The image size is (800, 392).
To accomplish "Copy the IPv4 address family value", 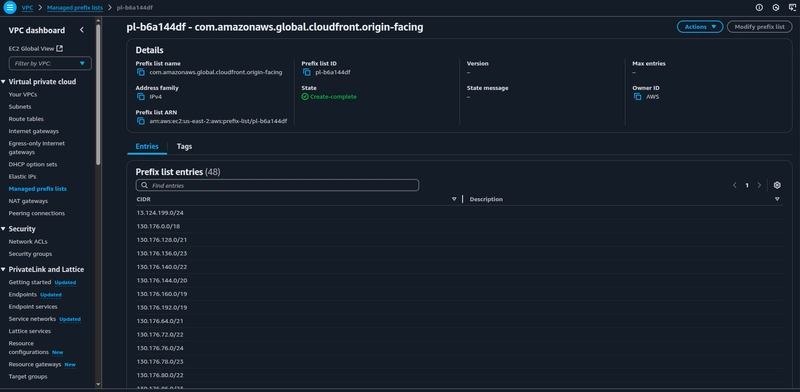I will tap(141, 96).
